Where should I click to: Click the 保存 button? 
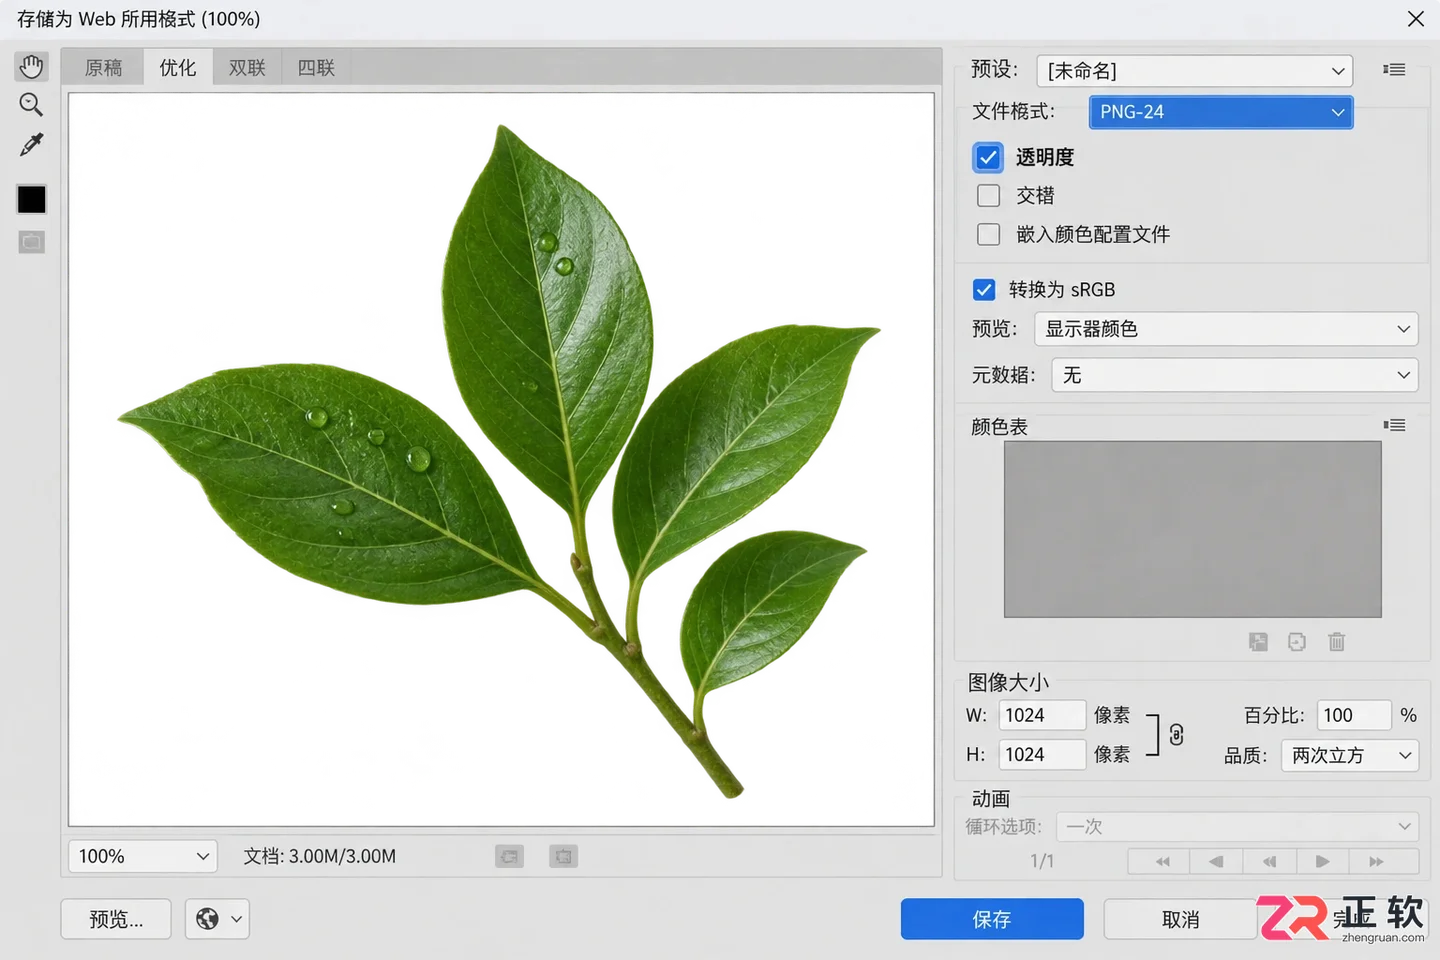click(992, 919)
